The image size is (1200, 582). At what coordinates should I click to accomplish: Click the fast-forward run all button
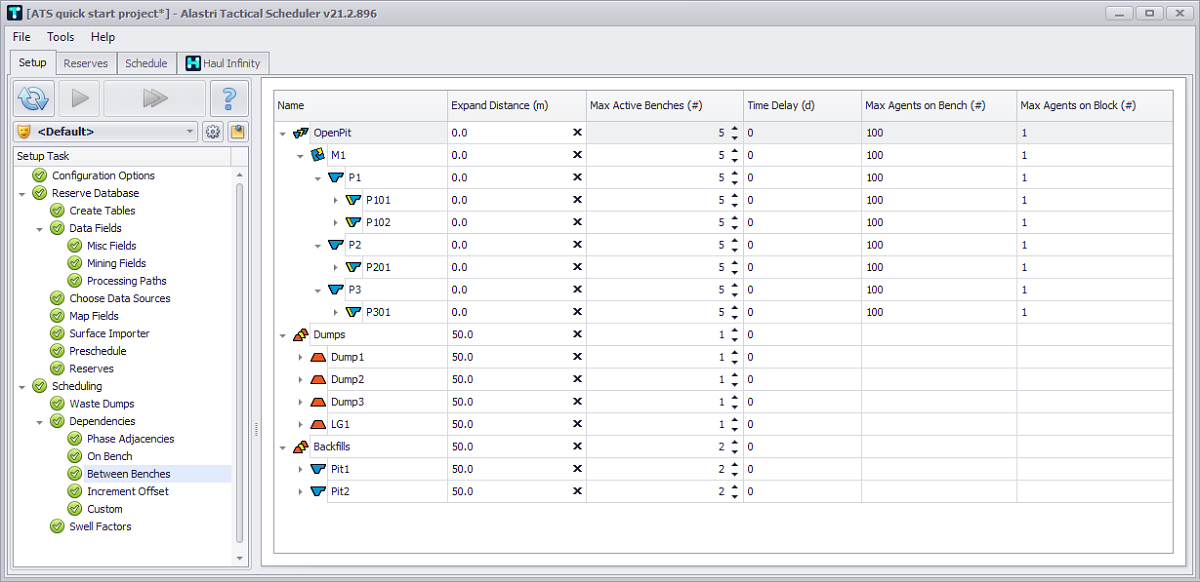coord(154,98)
